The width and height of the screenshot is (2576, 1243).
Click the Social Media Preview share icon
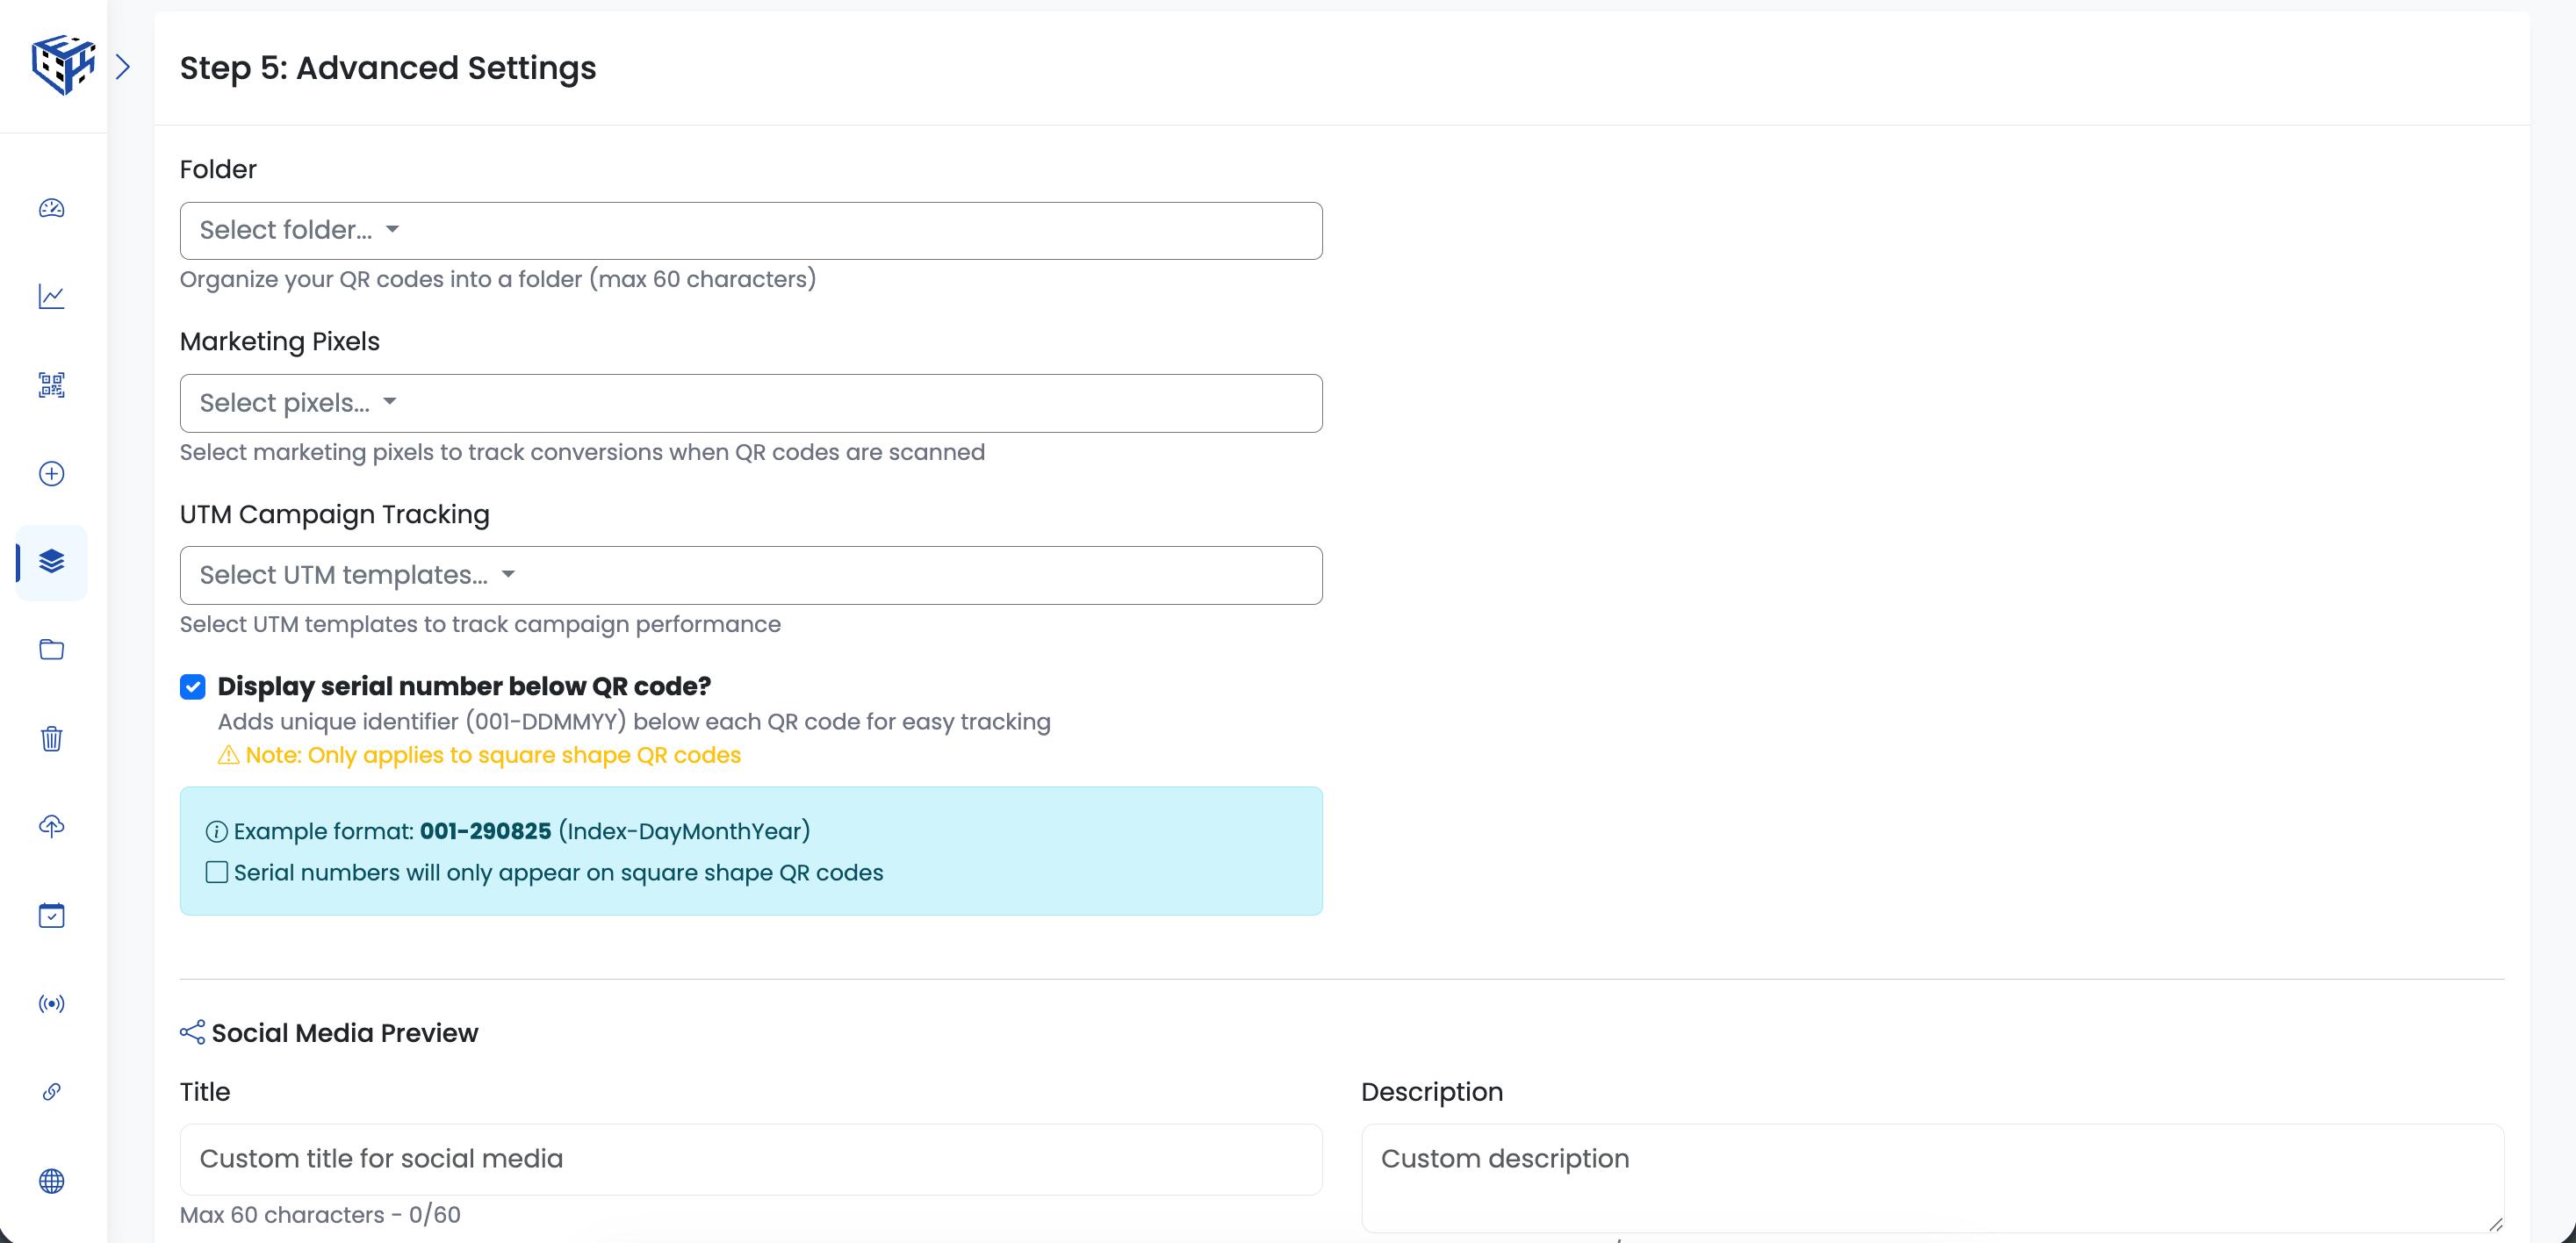pyautogui.click(x=192, y=1032)
